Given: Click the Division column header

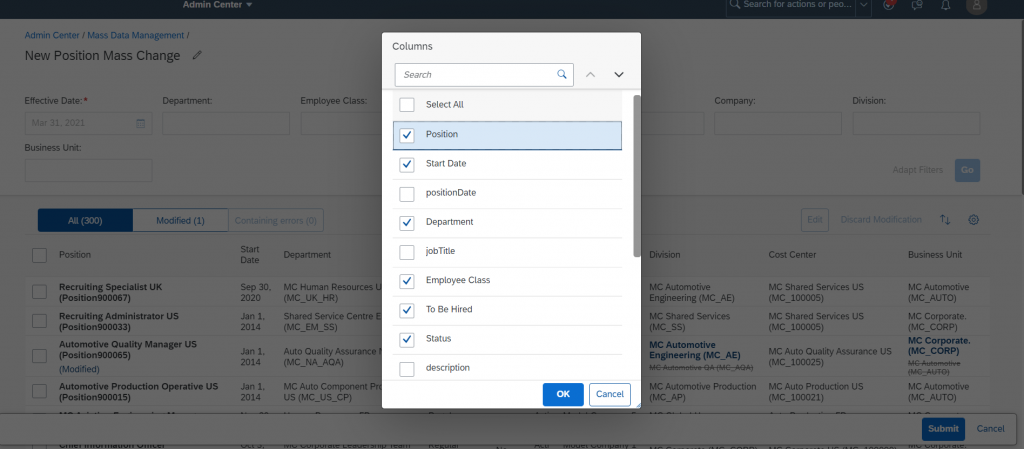Looking at the screenshot, I should tap(665, 255).
